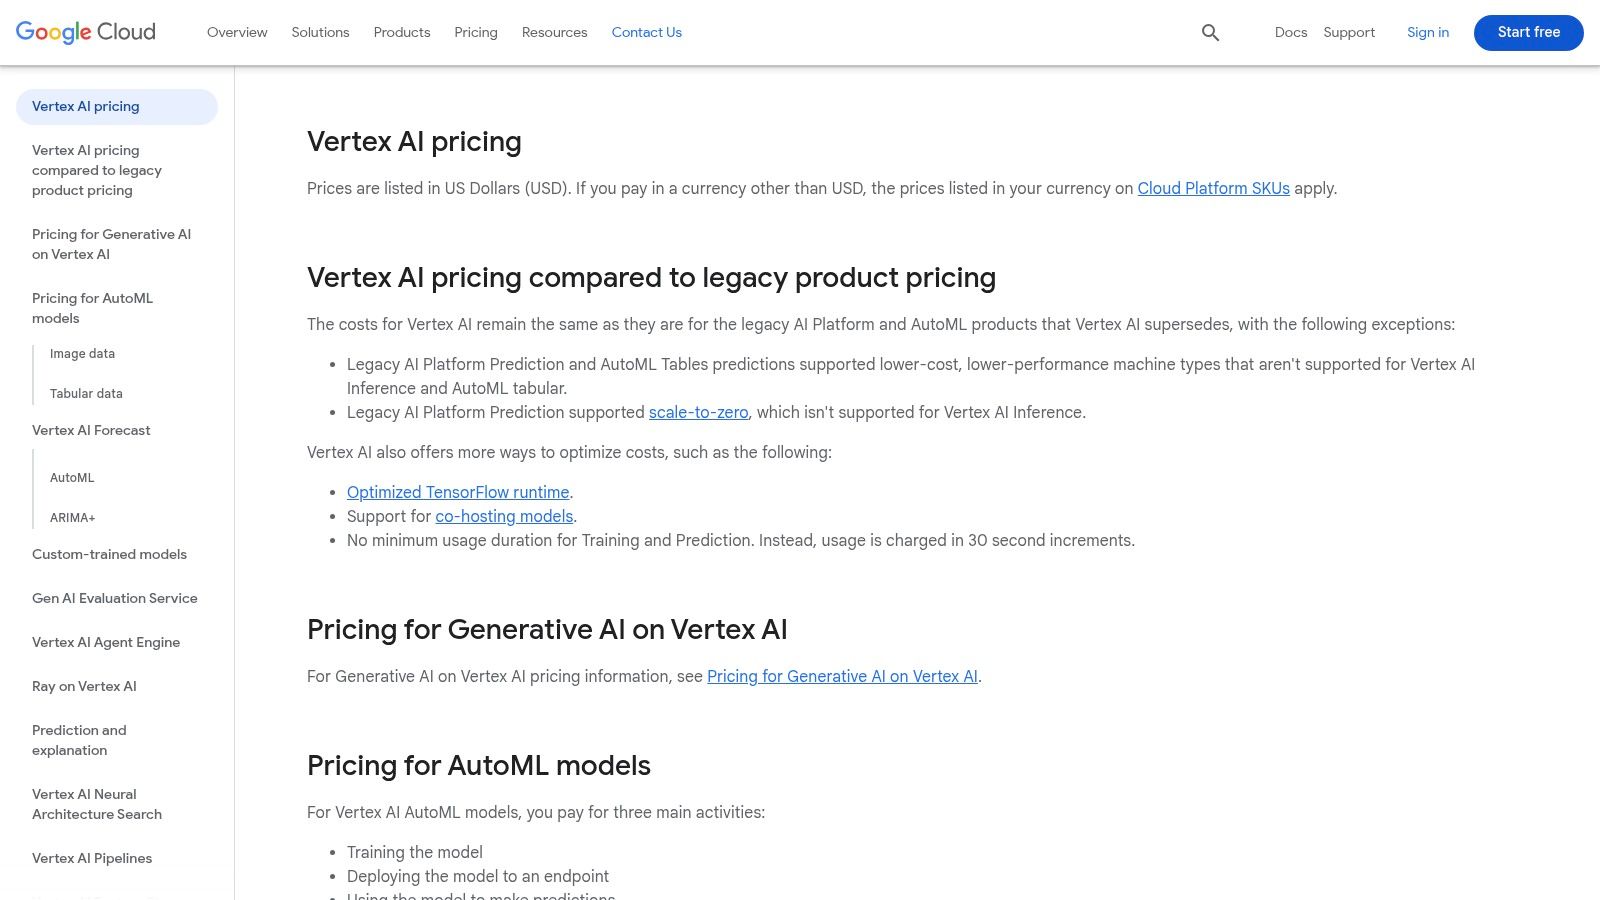Screen dimensions: 1600x900
Task: Select Image data in the sidebar
Action: point(83,353)
